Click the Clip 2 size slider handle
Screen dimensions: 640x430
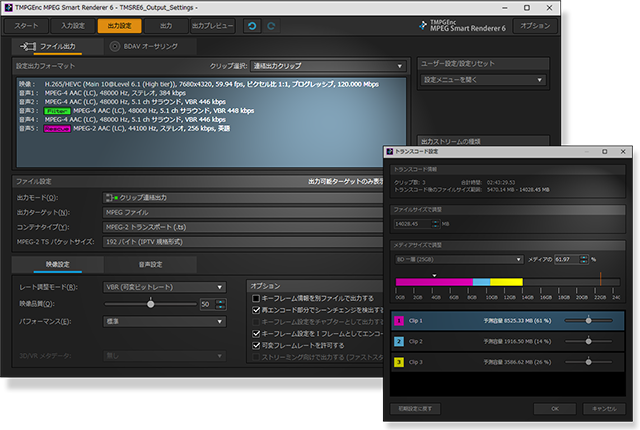589,341
